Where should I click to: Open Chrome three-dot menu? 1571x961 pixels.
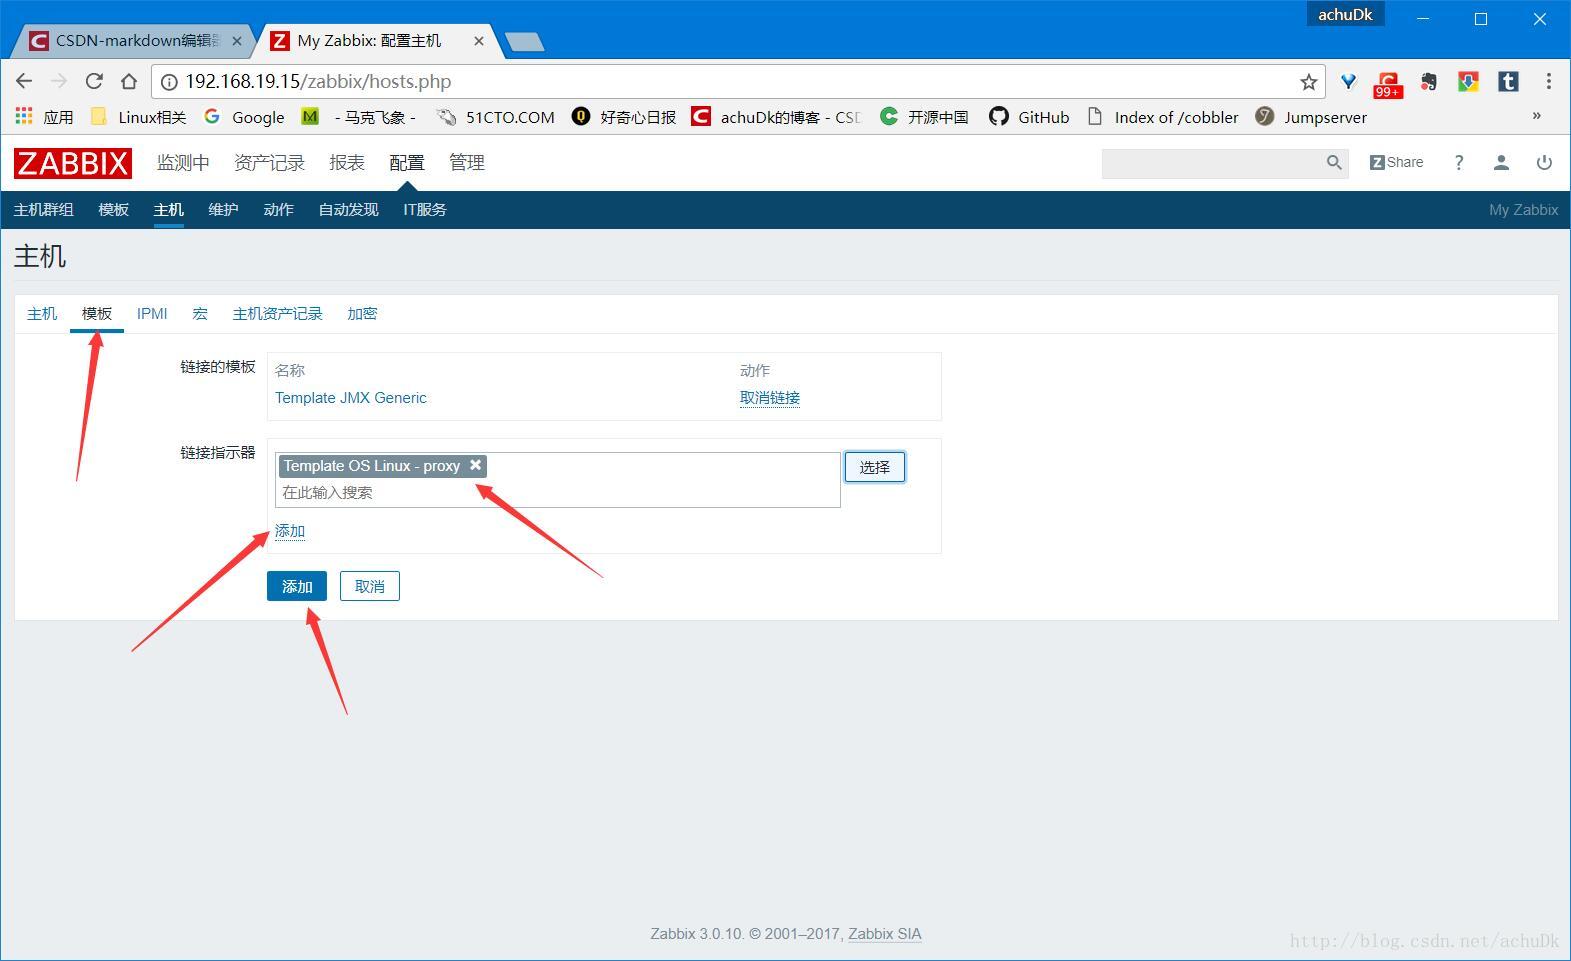pos(1548,81)
